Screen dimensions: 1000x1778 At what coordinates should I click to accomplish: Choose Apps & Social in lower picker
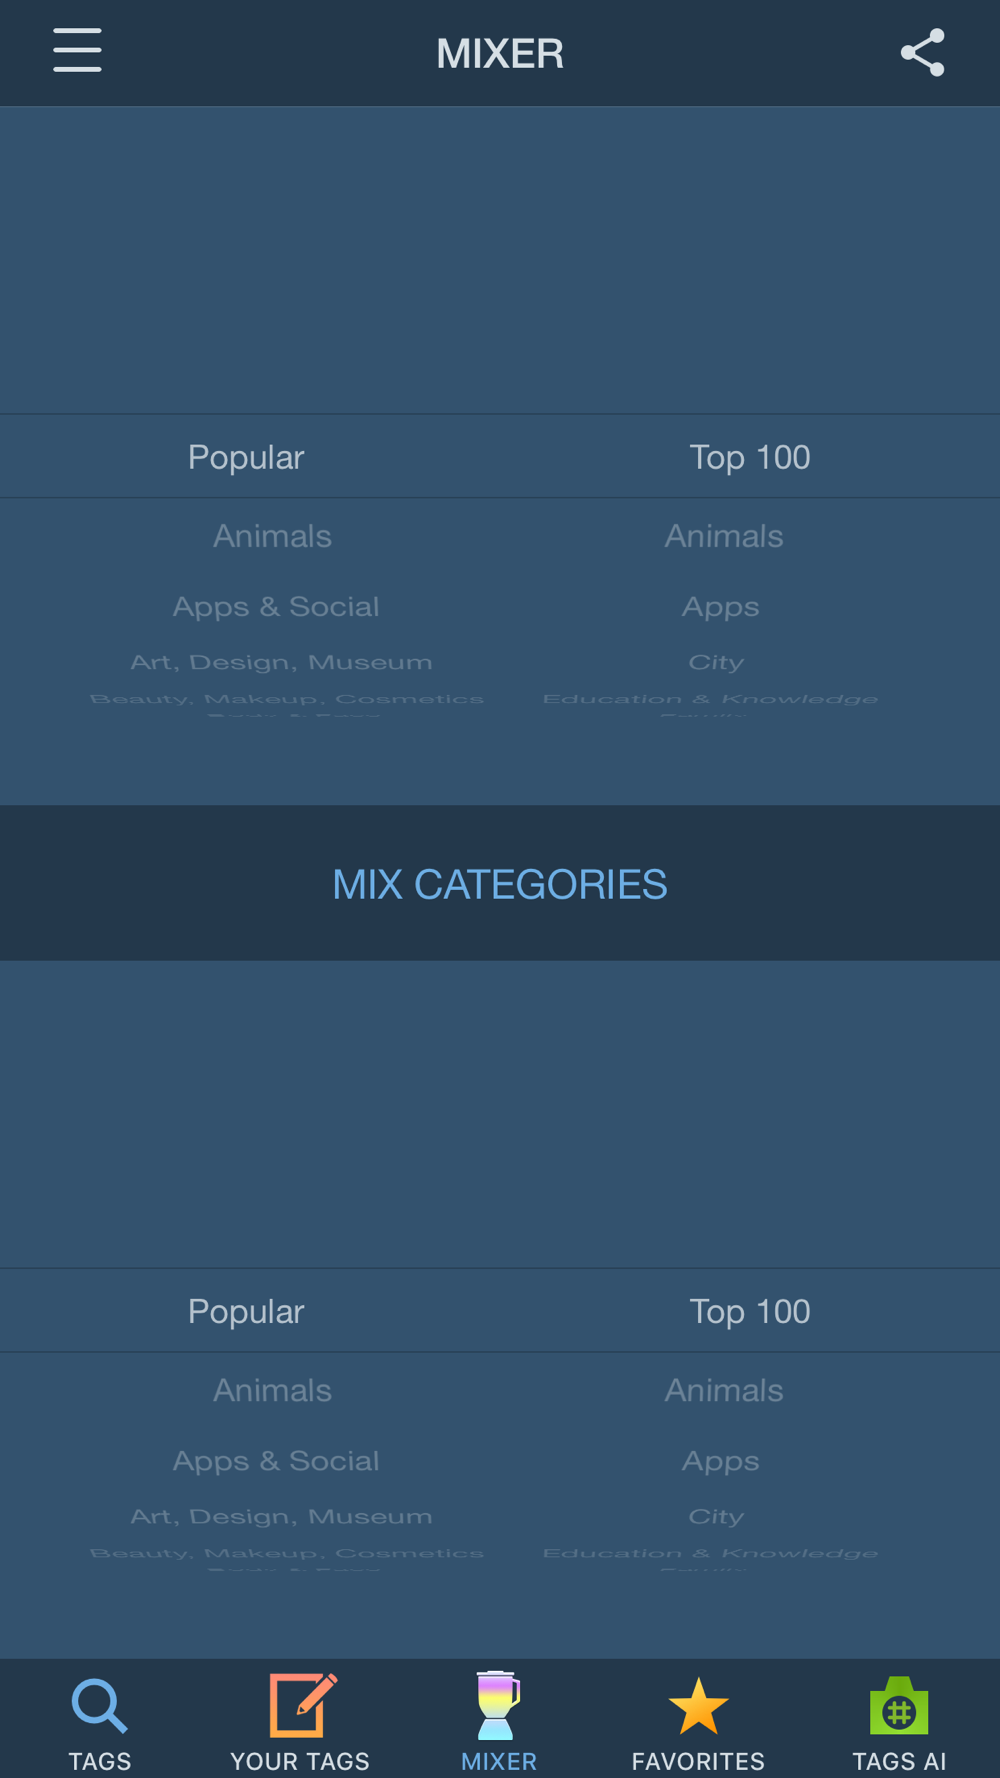[x=276, y=1460]
